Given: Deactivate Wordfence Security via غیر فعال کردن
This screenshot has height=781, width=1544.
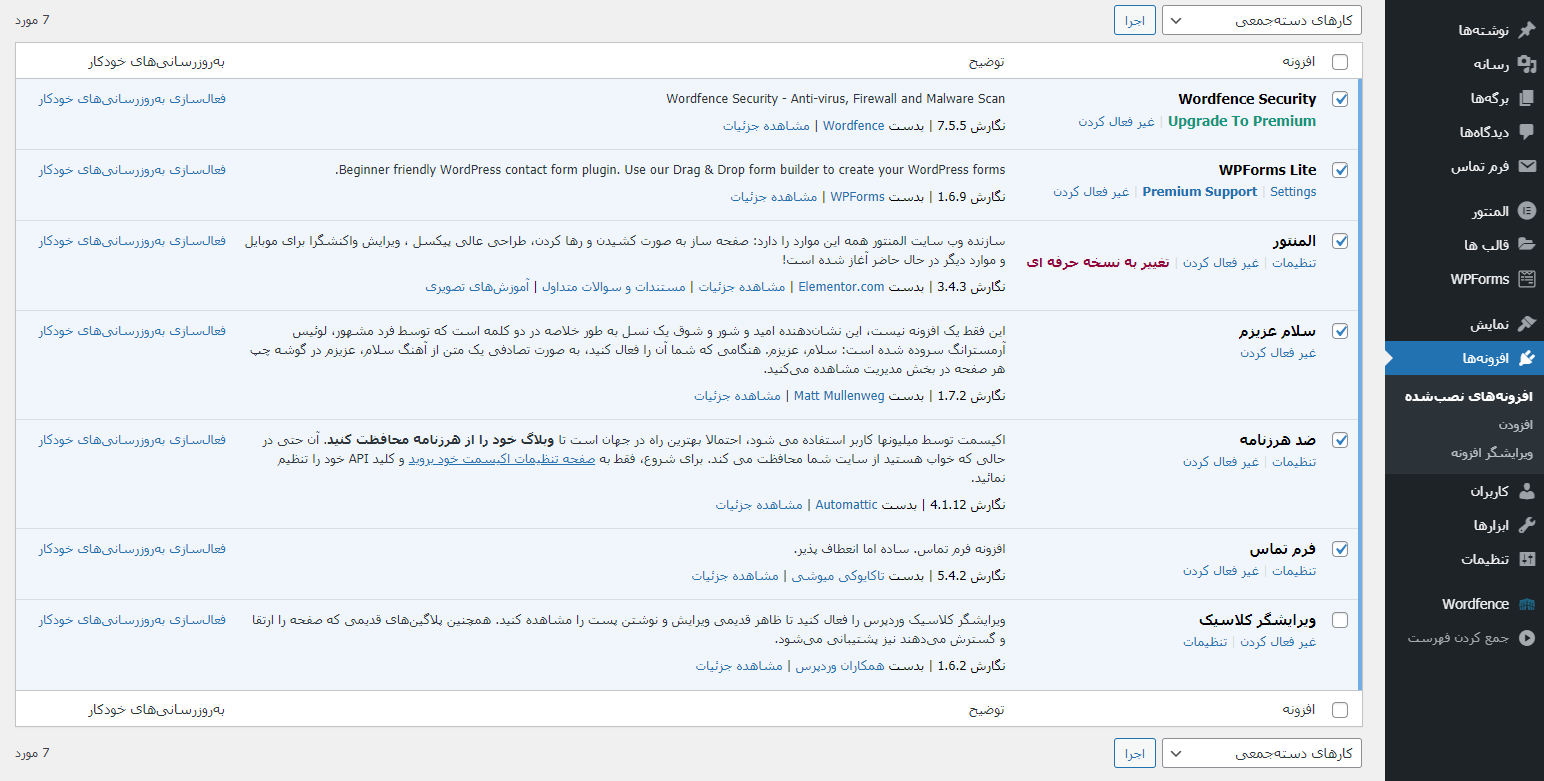Looking at the screenshot, I should (x=1116, y=121).
